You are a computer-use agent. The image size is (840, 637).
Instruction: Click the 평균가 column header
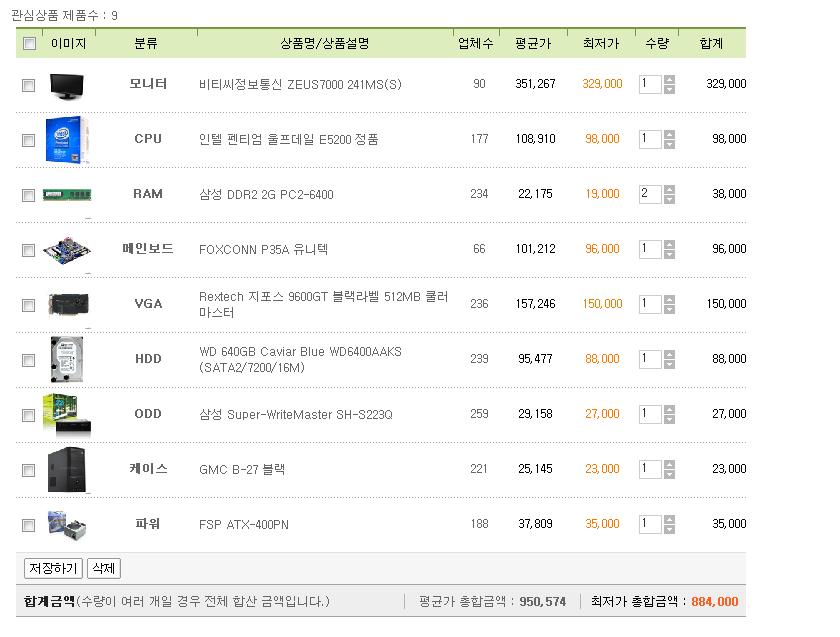pyautogui.click(x=533, y=43)
